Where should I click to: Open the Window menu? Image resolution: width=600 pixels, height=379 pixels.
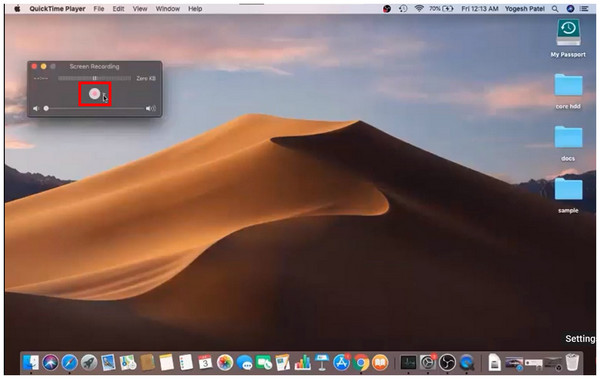(168, 8)
